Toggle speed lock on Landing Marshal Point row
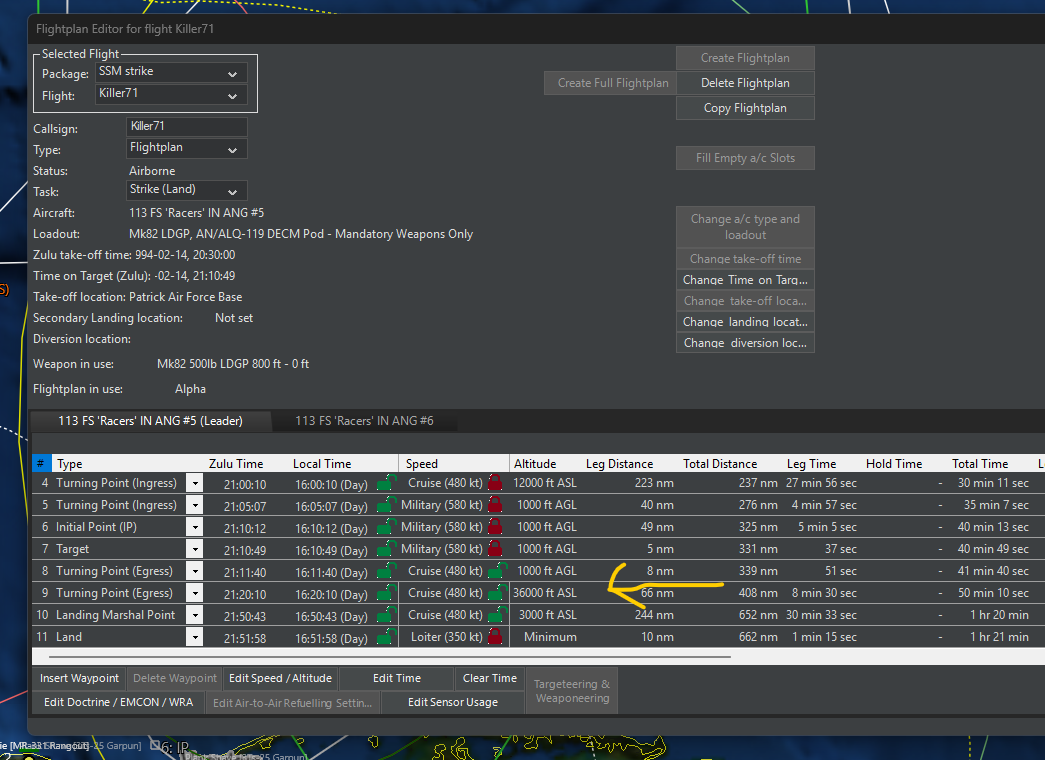This screenshot has height=760, width=1045. tap(497, 614)
